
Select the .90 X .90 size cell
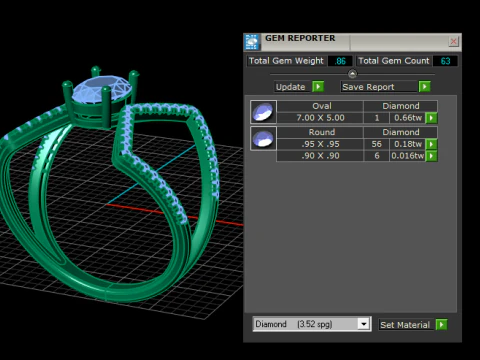pyautogui.click(x=321, y=156)
